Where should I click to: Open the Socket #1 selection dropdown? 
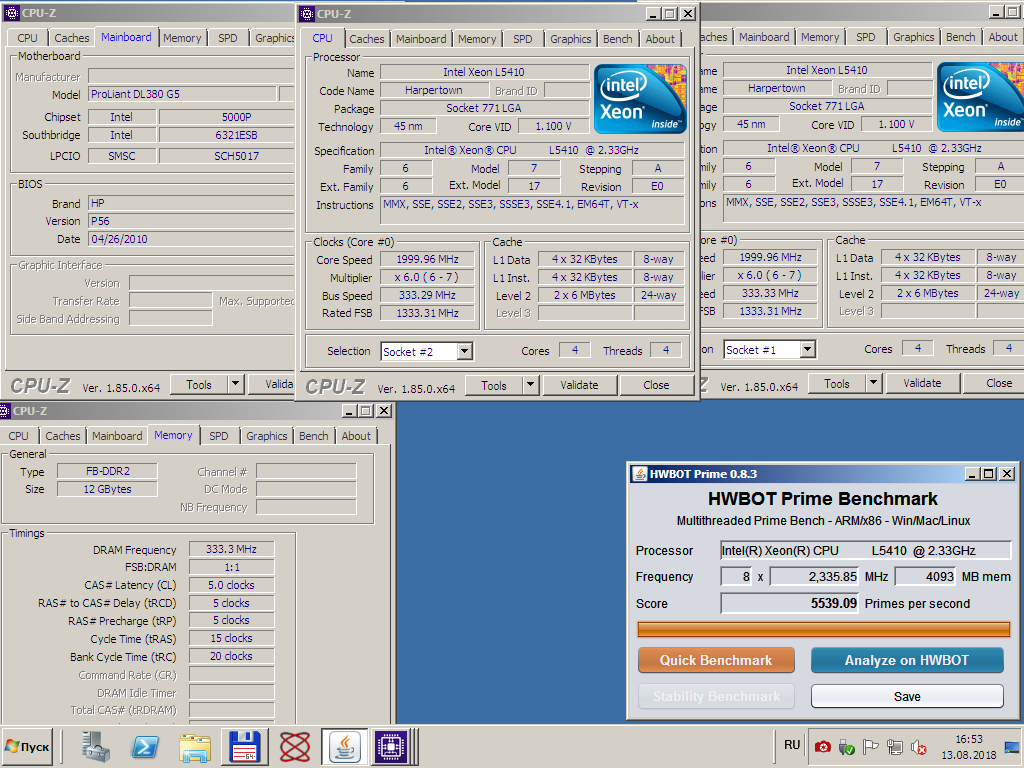[807, 350]
